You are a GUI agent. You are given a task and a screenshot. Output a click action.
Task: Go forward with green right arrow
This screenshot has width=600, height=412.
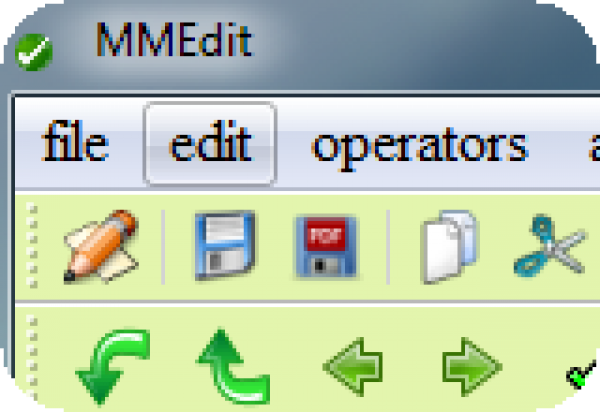pos(472,366)
